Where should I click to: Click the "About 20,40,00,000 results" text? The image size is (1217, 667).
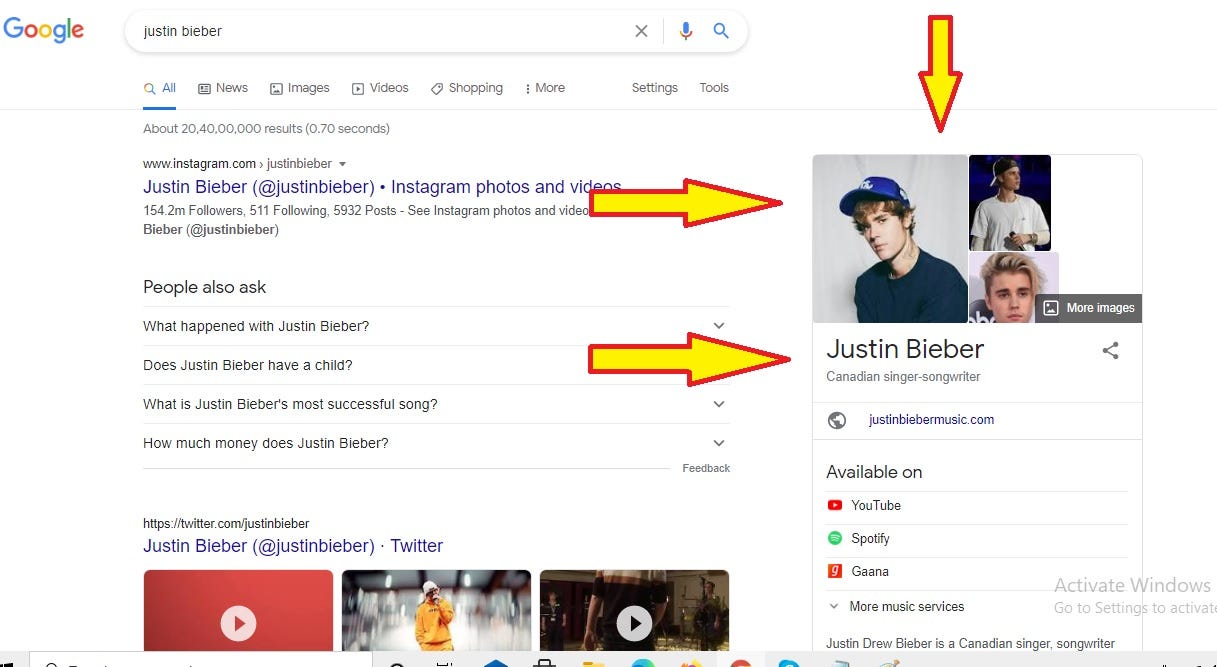[266, 129]
